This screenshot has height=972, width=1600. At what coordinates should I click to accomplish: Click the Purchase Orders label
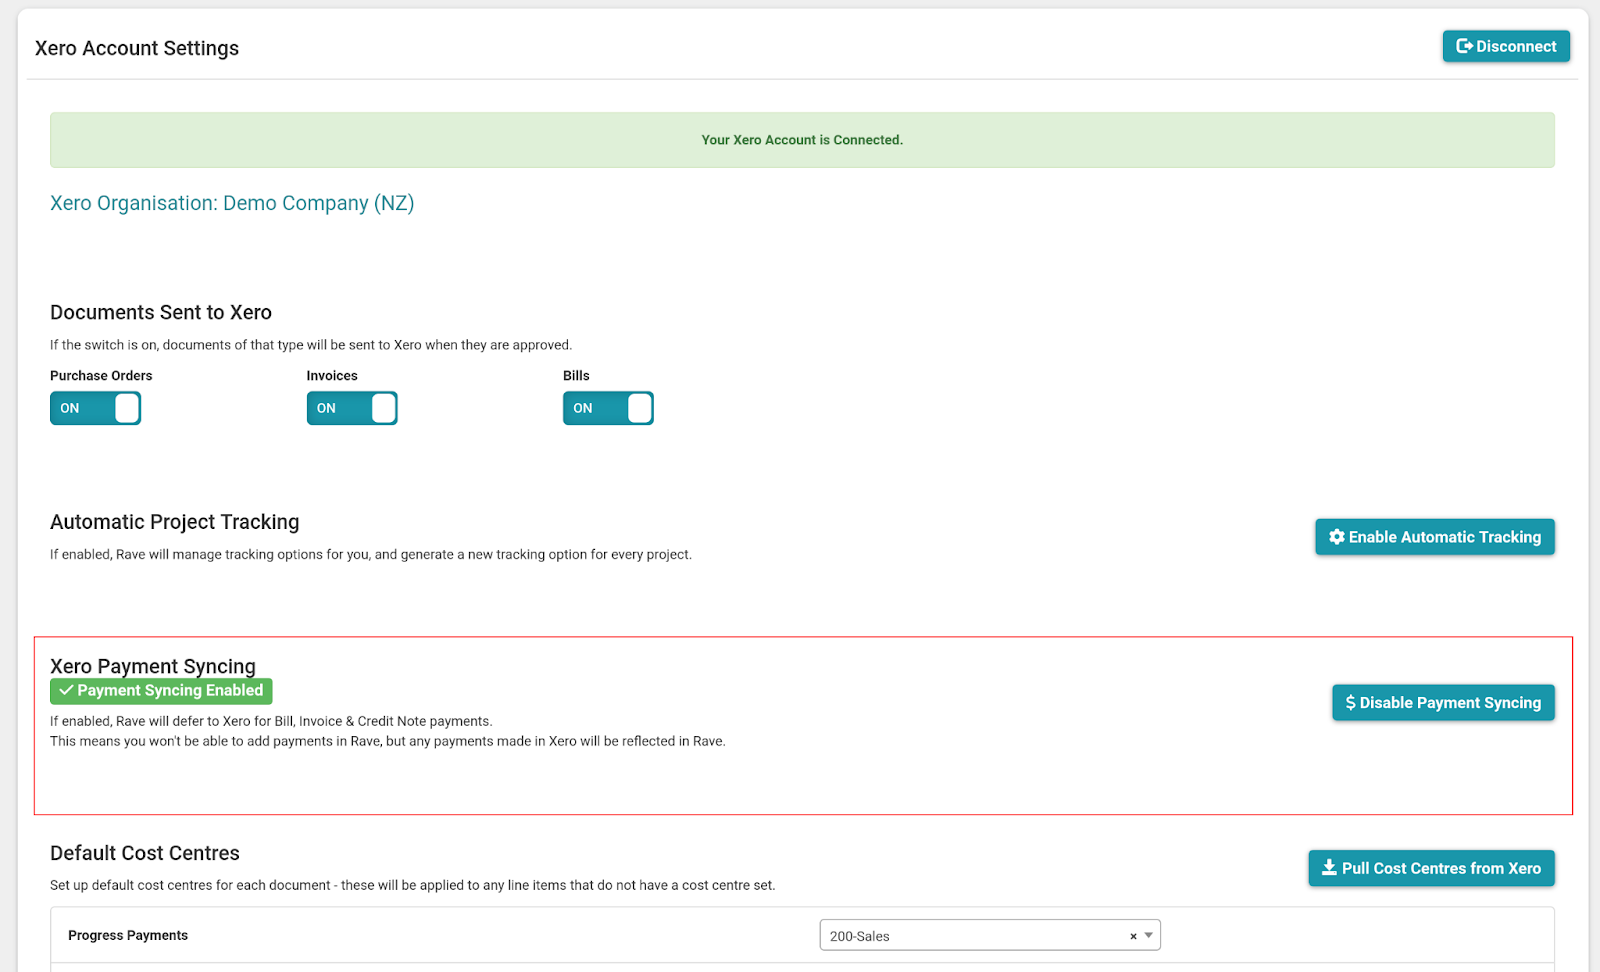coord(101,376)
